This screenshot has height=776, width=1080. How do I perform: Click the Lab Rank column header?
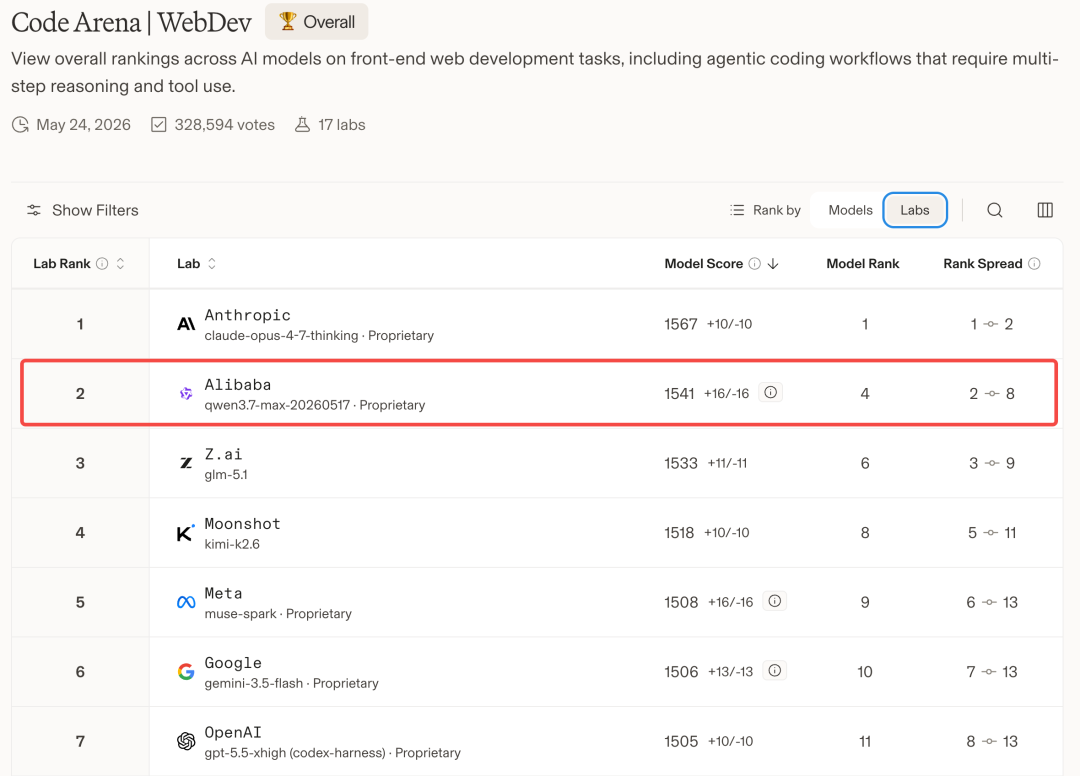62,264
